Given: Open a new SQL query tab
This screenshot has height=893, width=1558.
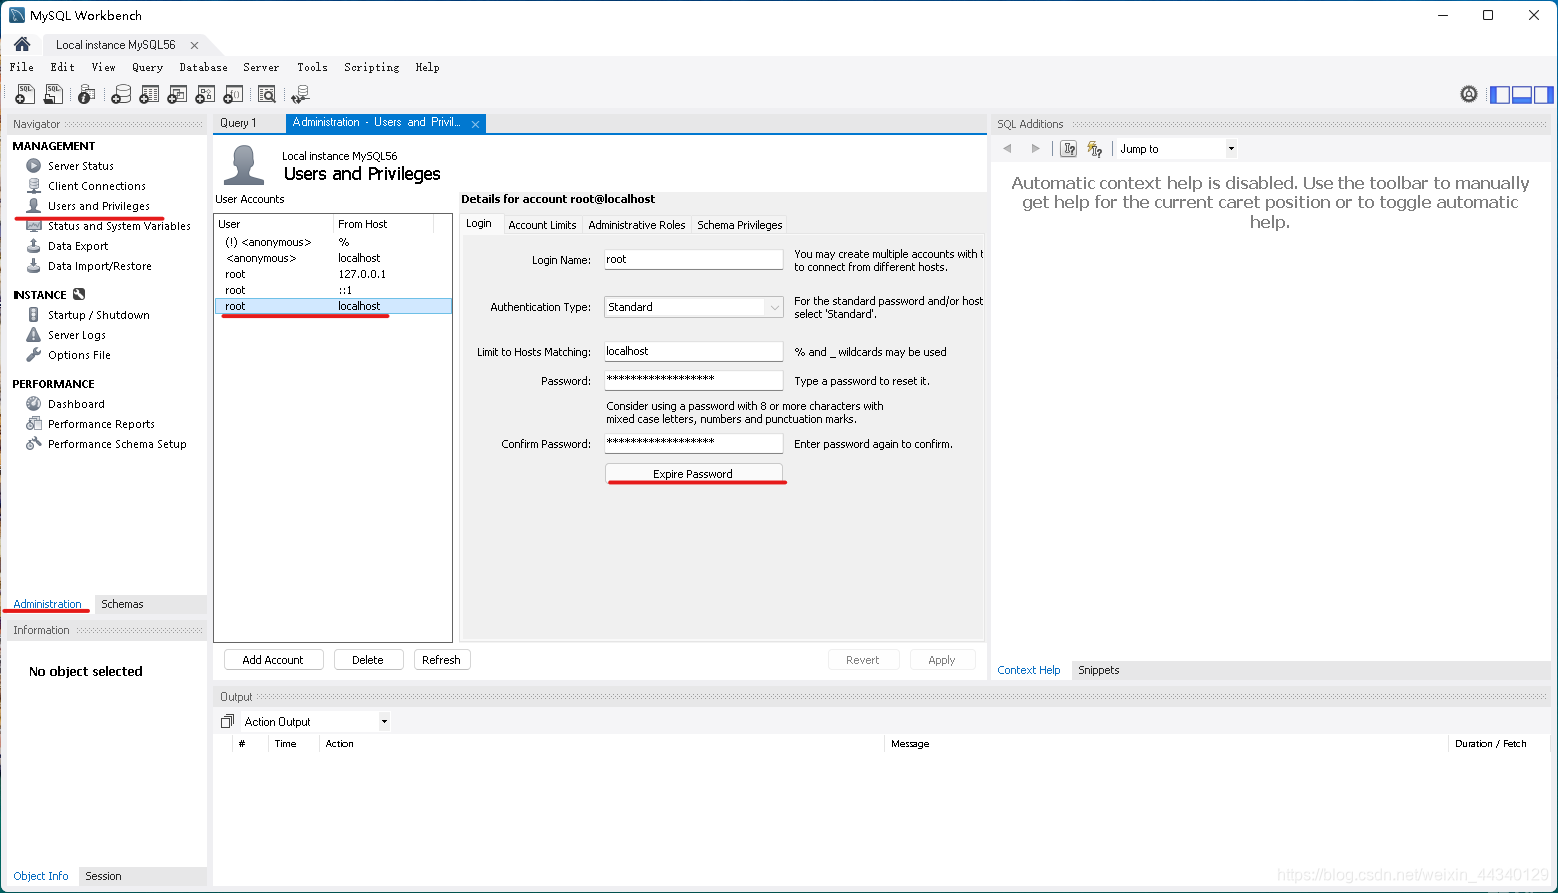Looking at the screenshot, I should 24,94.
